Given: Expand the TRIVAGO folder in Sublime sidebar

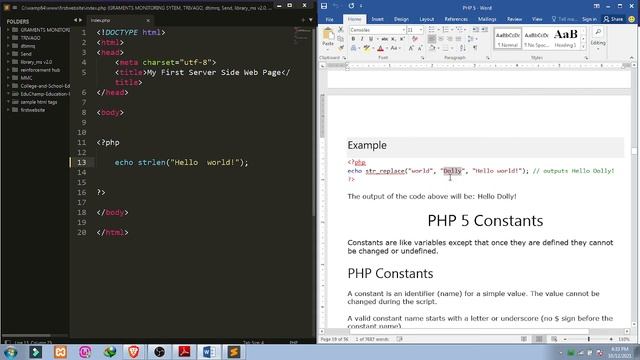Looking at the screenshot, I should 8,38.
